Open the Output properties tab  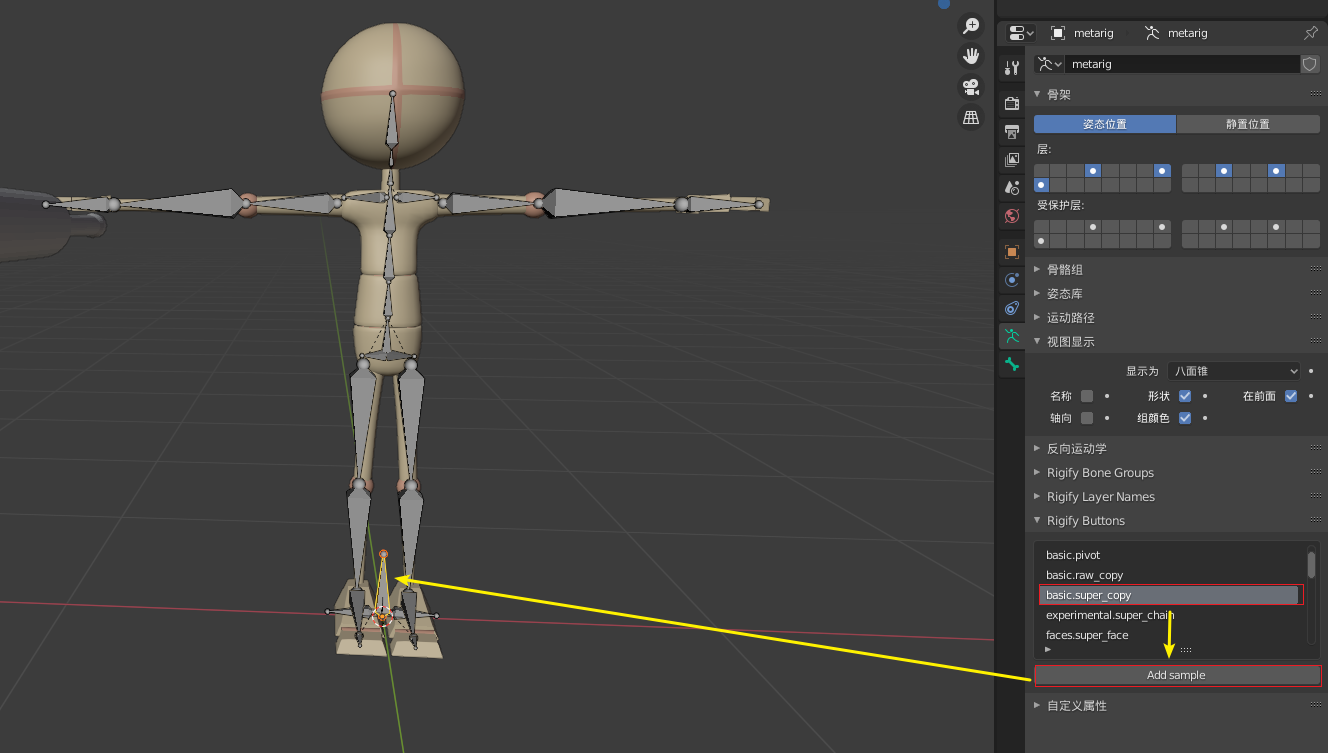(1012, 131)
